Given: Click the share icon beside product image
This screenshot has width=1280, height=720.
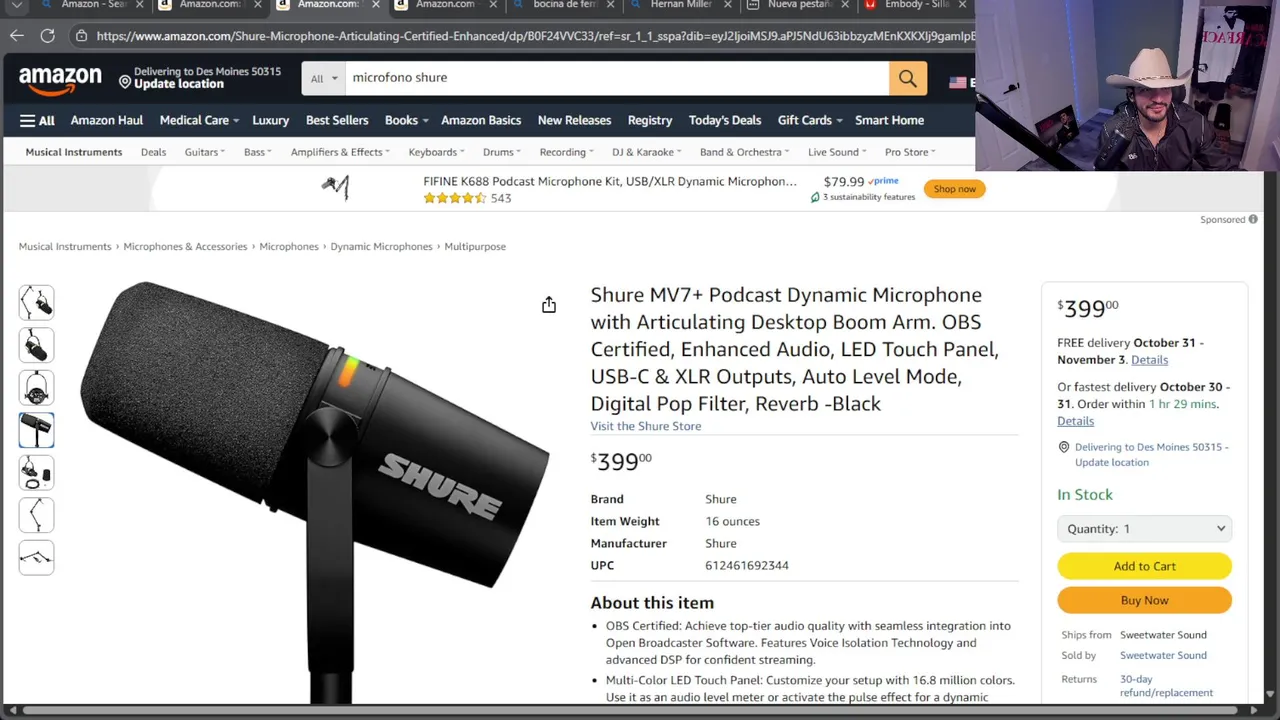Looking at the screenshot, I should (x=549, y=305).
